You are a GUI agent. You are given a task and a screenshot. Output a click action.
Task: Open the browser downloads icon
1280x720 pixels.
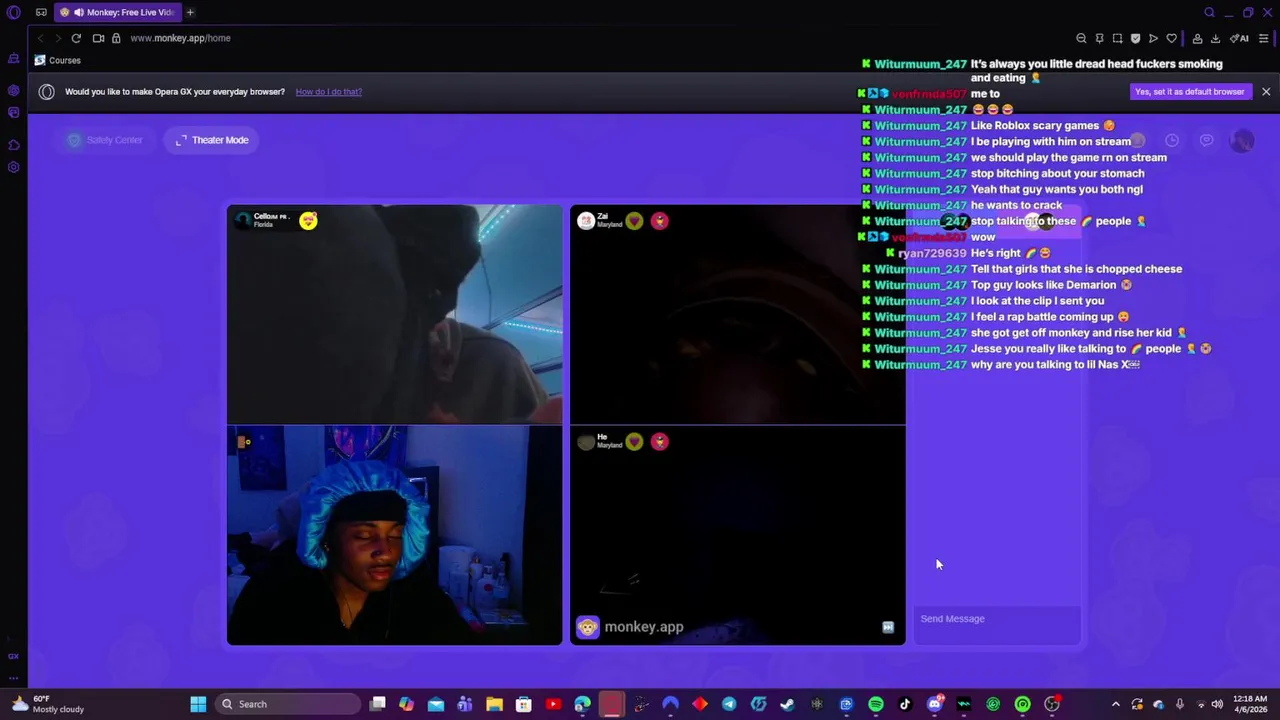point(1215,38)
